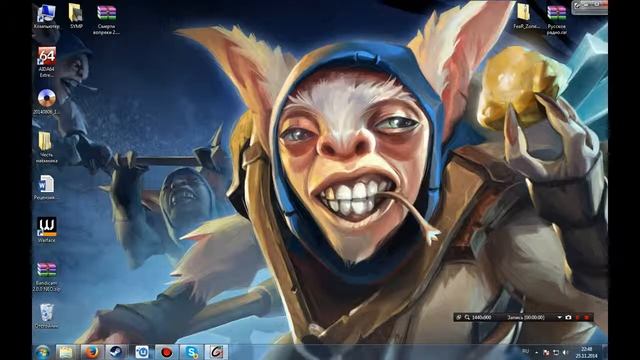Click Bandicam target selection icon
Viewport: 640px width, 360px height.
point(459,317)
